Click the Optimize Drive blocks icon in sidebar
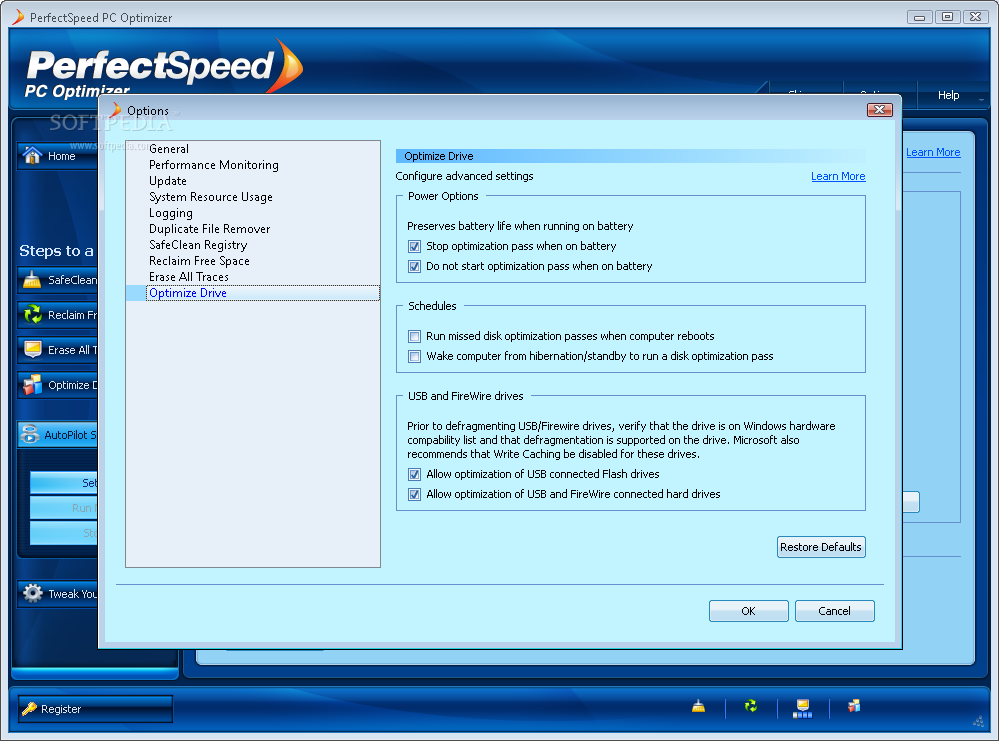Image resolution: width=999 pixels, height=741 pixels. tap(32, 384)
